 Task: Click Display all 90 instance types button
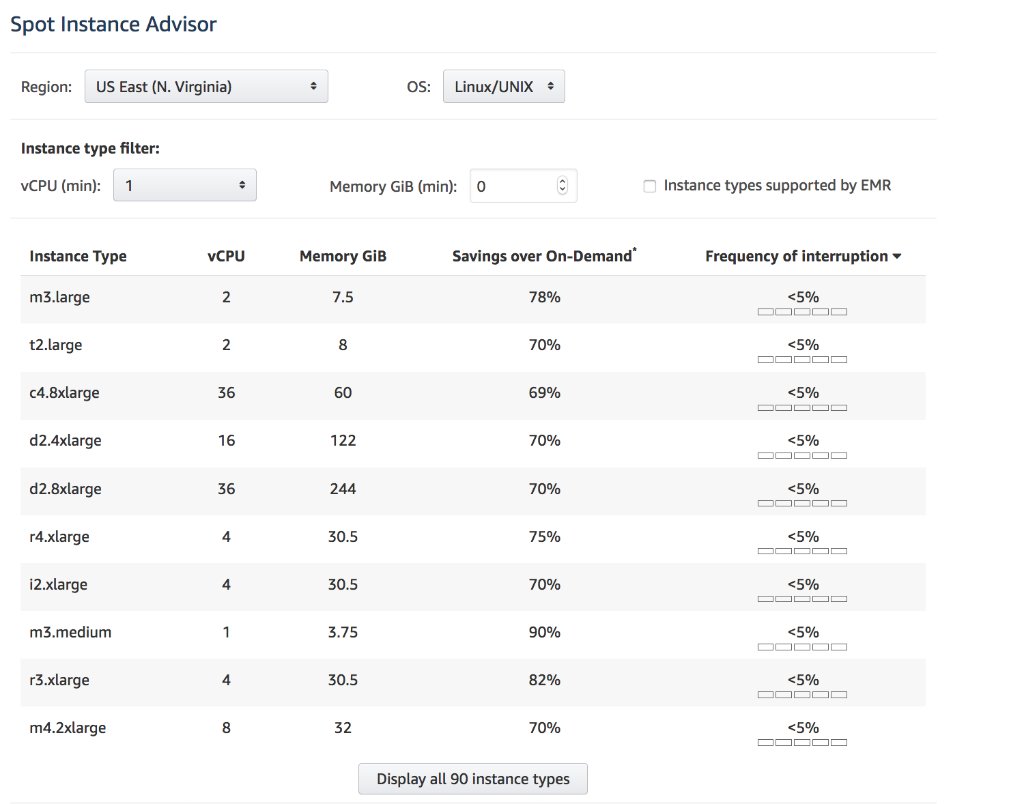coord(473,779)
